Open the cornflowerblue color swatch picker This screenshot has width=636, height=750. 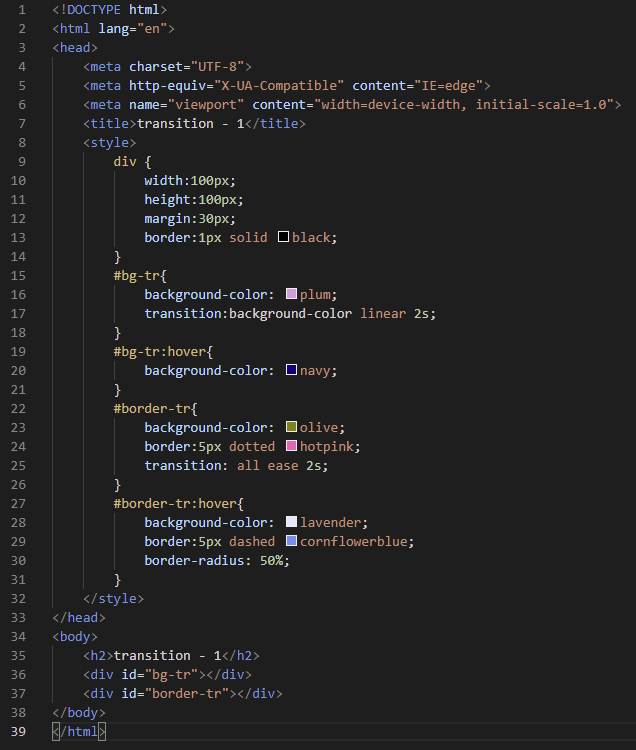[291, 541]
